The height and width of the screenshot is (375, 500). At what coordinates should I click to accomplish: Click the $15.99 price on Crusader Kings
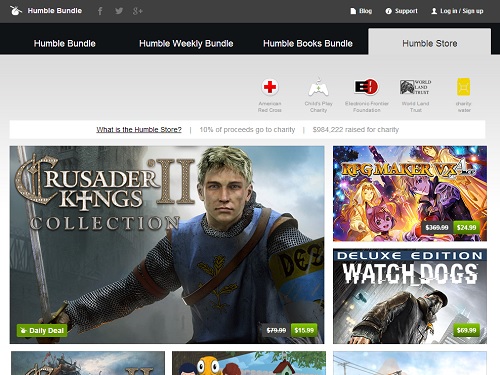click(304, 330)
